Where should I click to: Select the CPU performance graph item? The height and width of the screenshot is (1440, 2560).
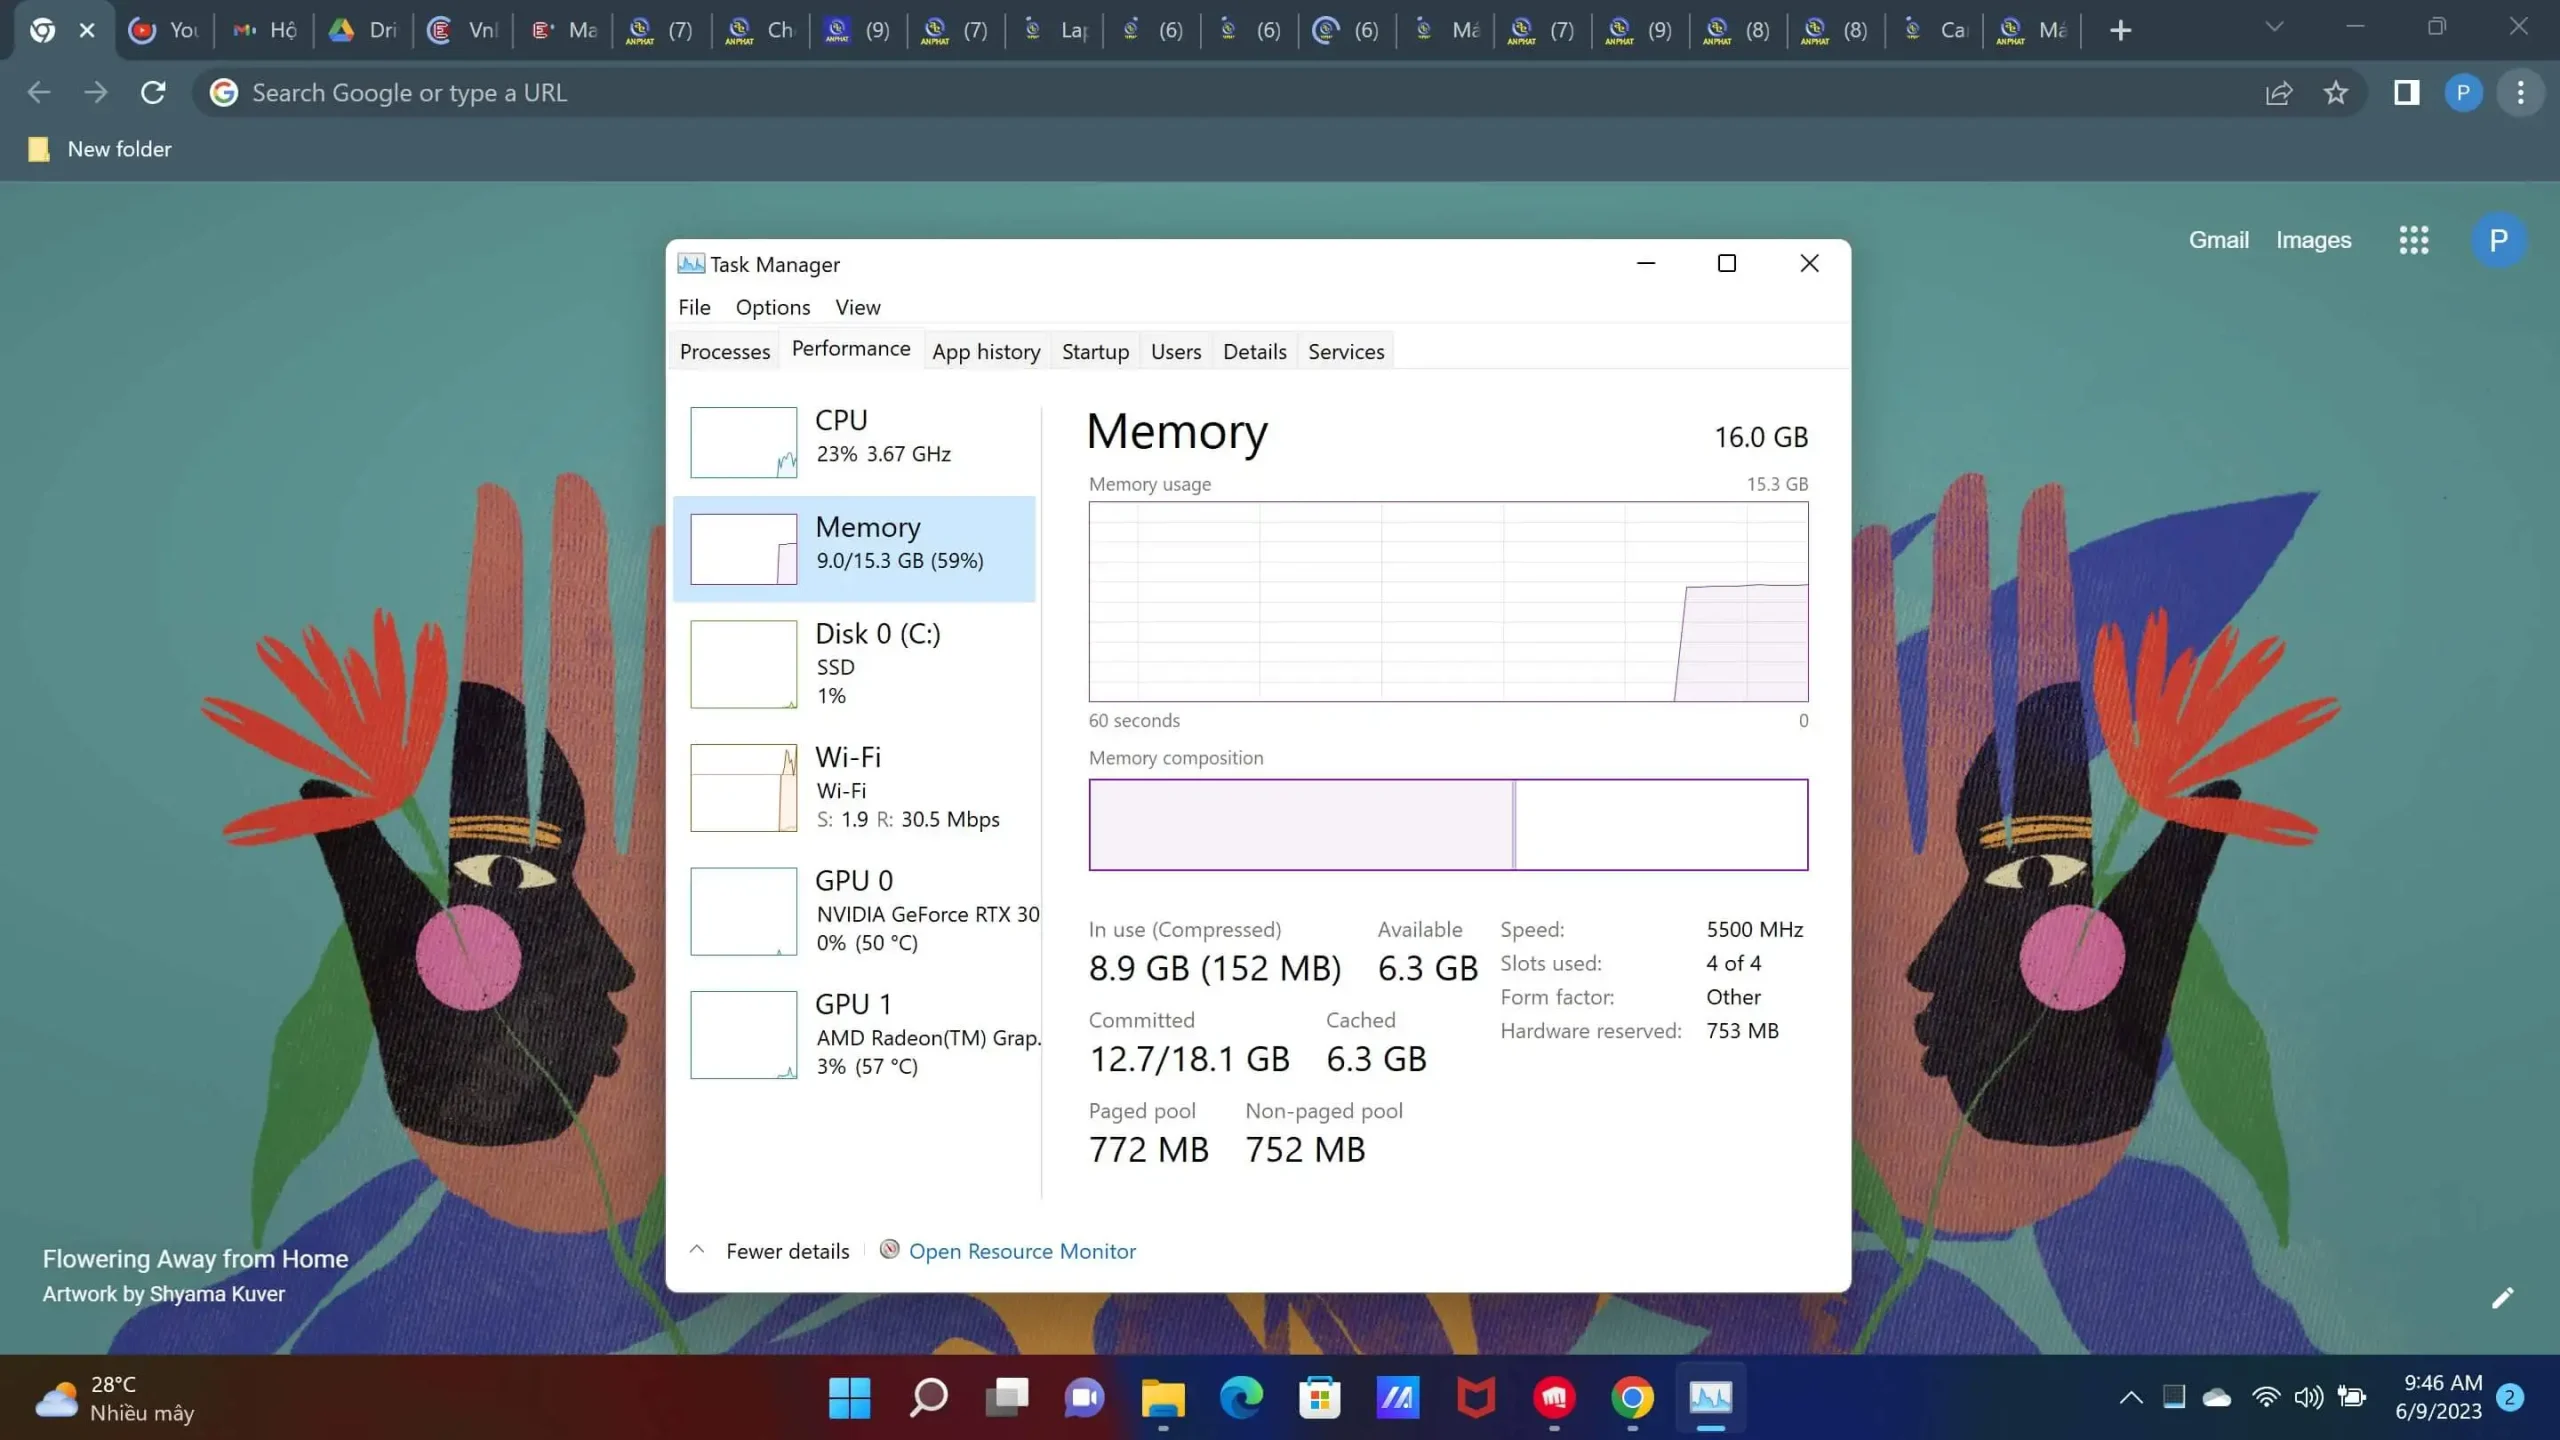tap(855, 440)
